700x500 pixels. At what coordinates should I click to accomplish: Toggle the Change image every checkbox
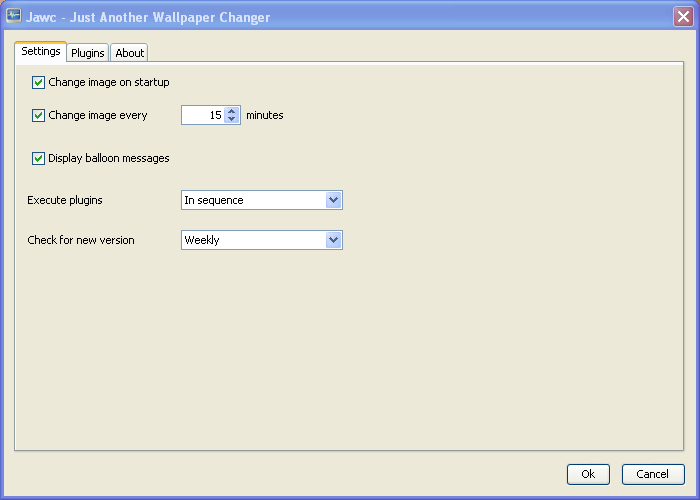tap(38, 115)
